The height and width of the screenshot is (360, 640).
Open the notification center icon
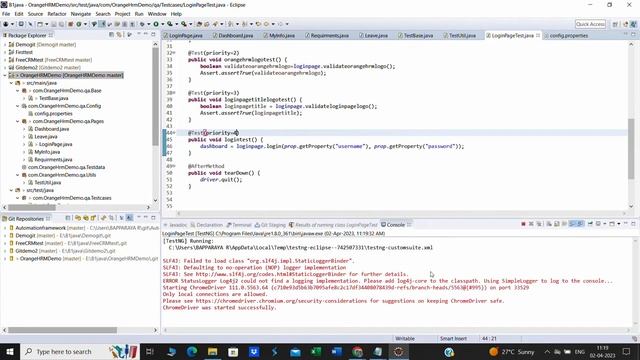coord(627,351)
